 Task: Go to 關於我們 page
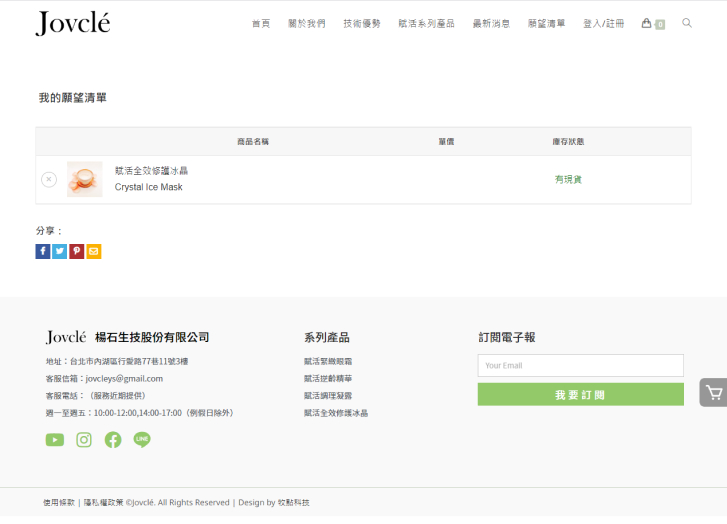point(306,24)
